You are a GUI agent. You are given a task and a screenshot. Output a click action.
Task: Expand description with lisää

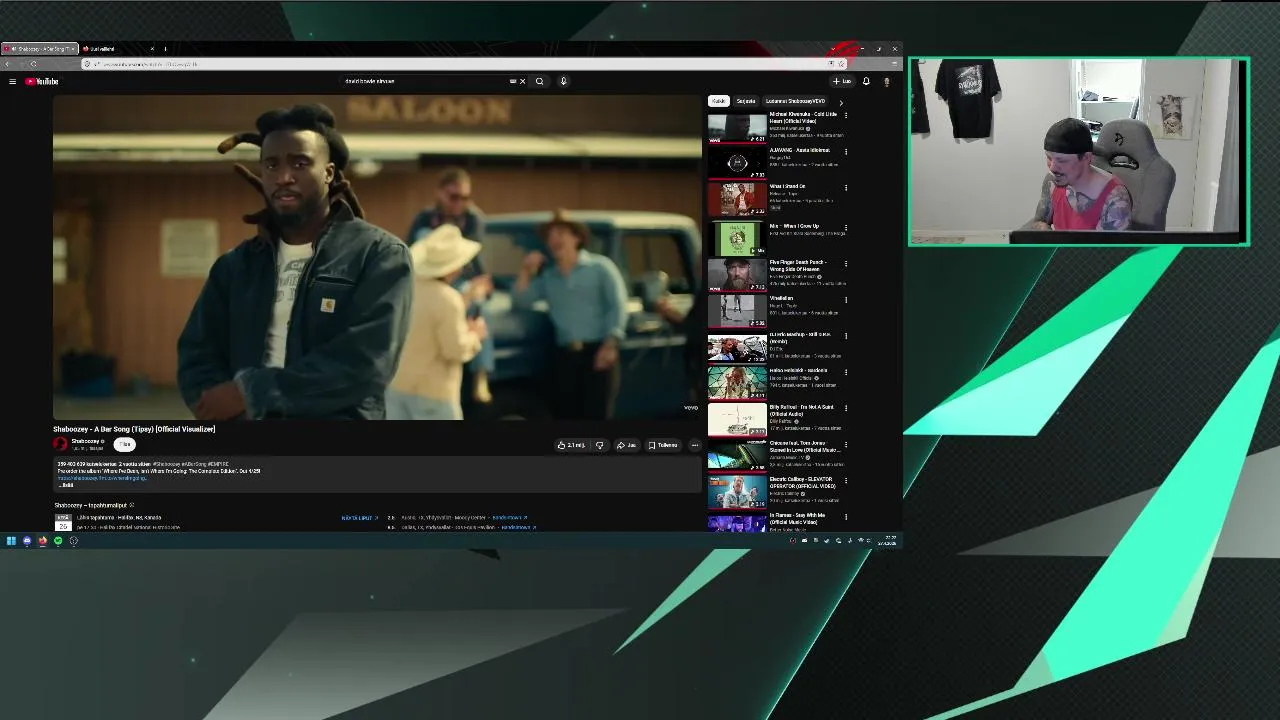67,485
